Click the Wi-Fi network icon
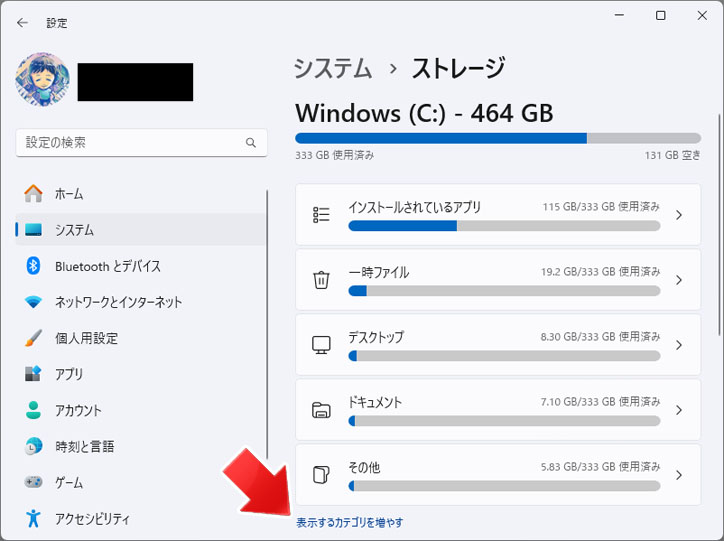Image resolution: width=724 pixels, height=541 pixels. [x=33, y=302]
